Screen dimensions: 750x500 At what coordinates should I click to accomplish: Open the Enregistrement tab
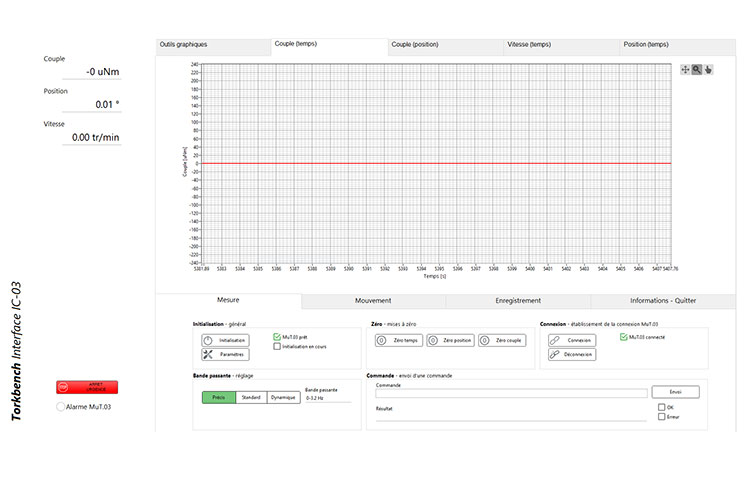518,301
